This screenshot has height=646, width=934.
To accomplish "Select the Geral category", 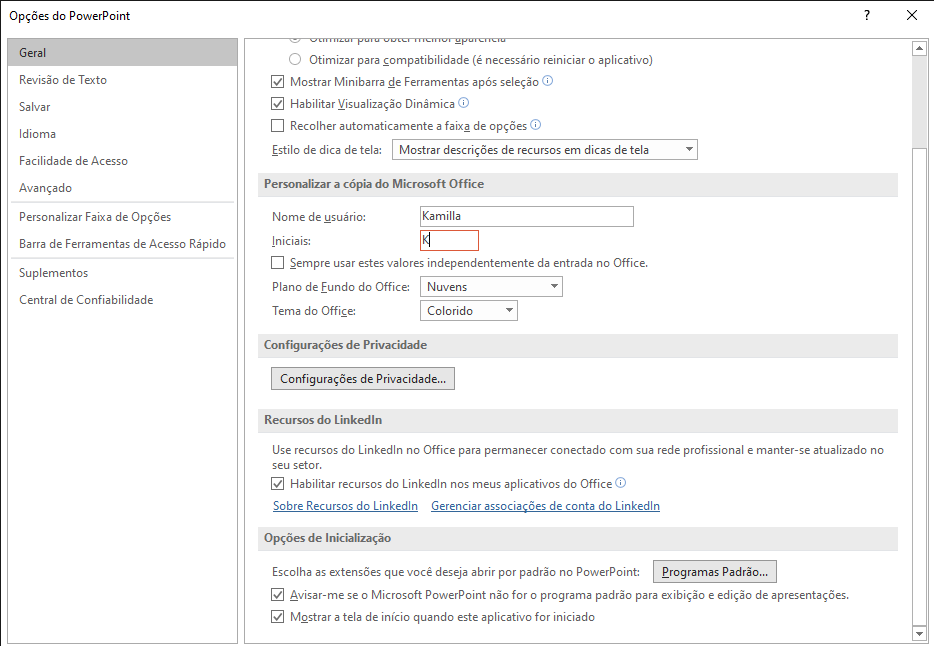I will (x=122, y=52).
